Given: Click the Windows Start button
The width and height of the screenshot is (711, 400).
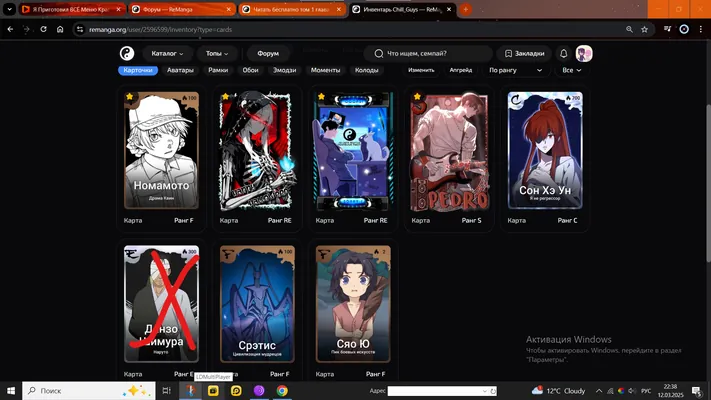Looking at the screenshot, I should coord(11,390).
